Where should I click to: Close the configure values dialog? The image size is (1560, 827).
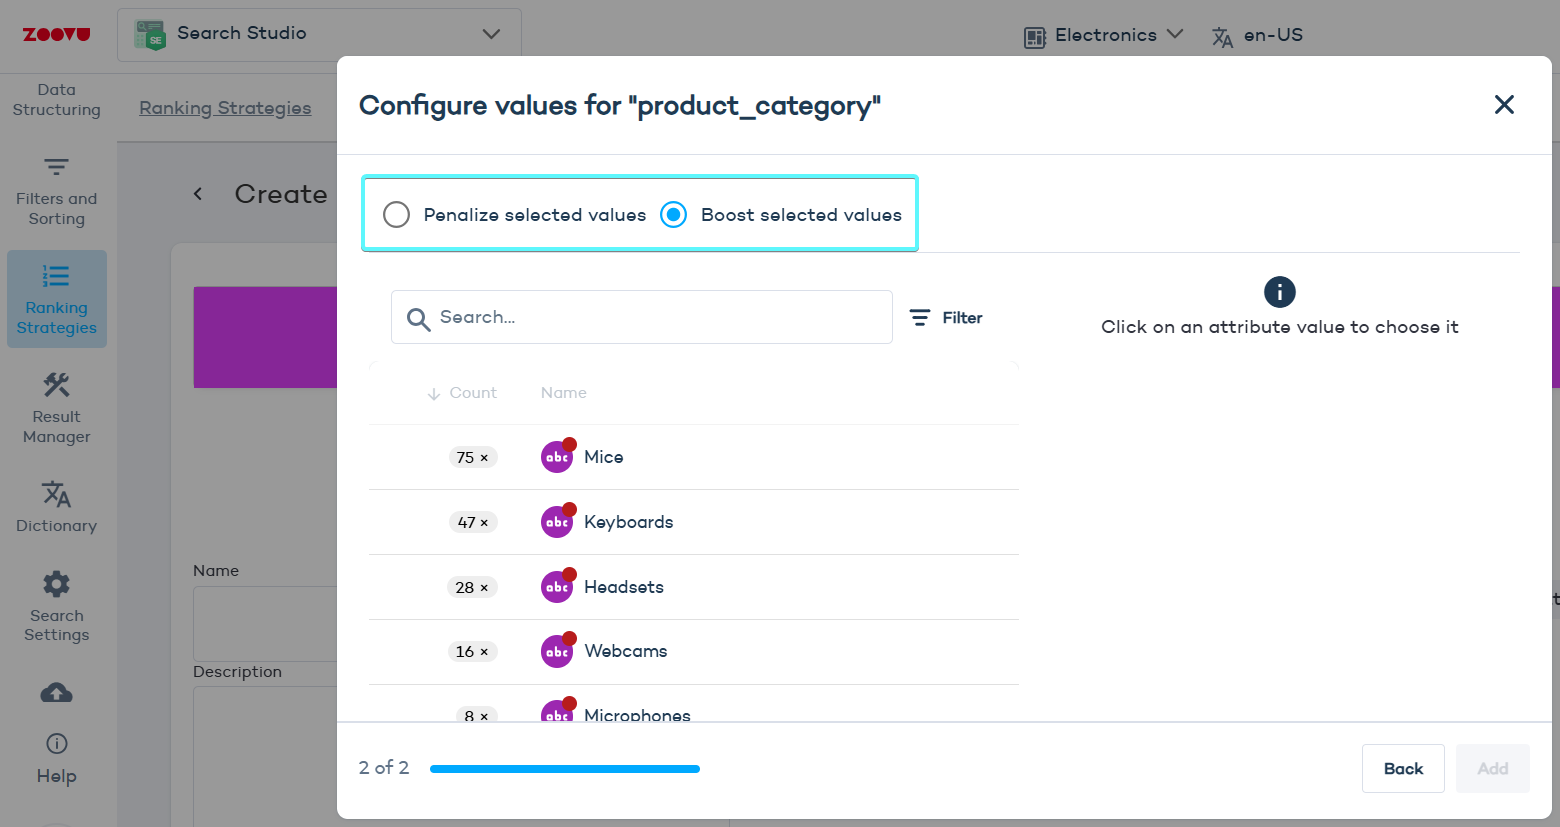pos(1503,105)
